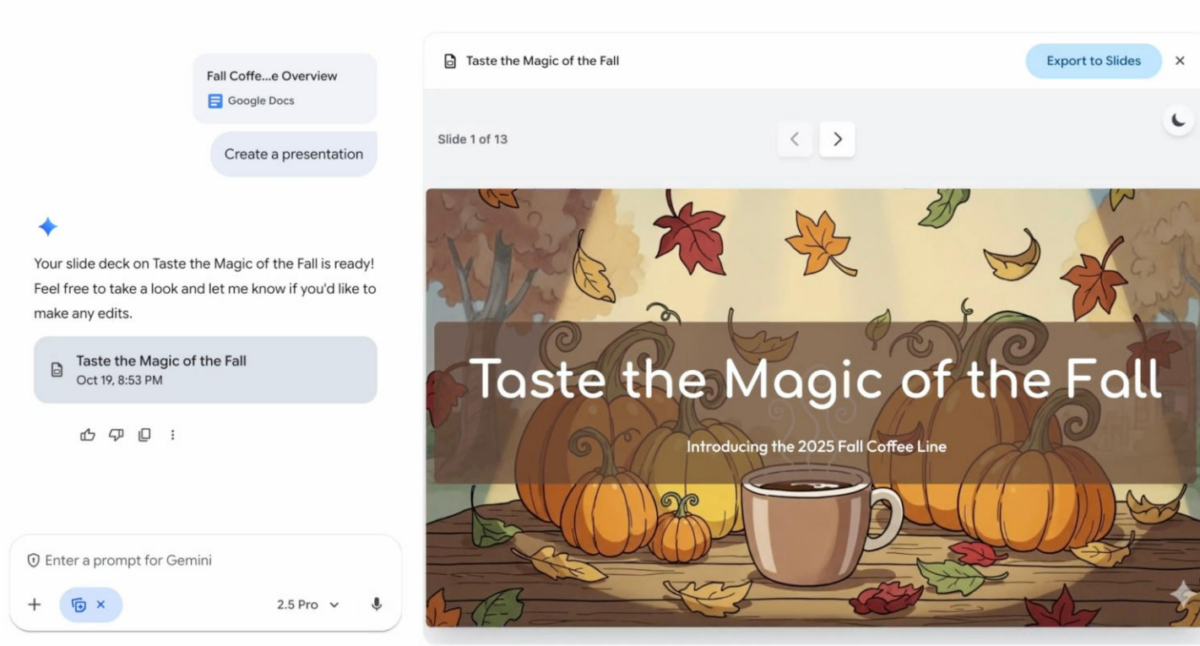Activate the microphone for voice input
The image size is (1200, 646).
376,604
